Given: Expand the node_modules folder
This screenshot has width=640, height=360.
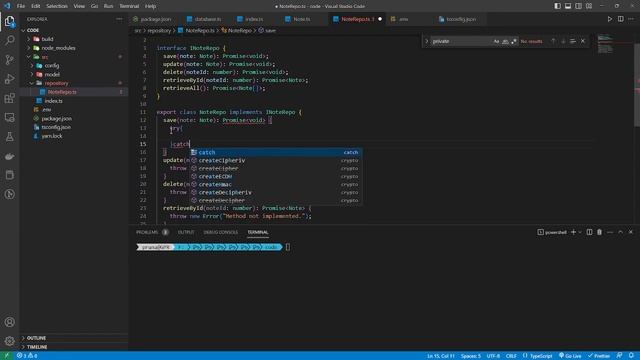Looking at the screenshot, I should point(29,48).
